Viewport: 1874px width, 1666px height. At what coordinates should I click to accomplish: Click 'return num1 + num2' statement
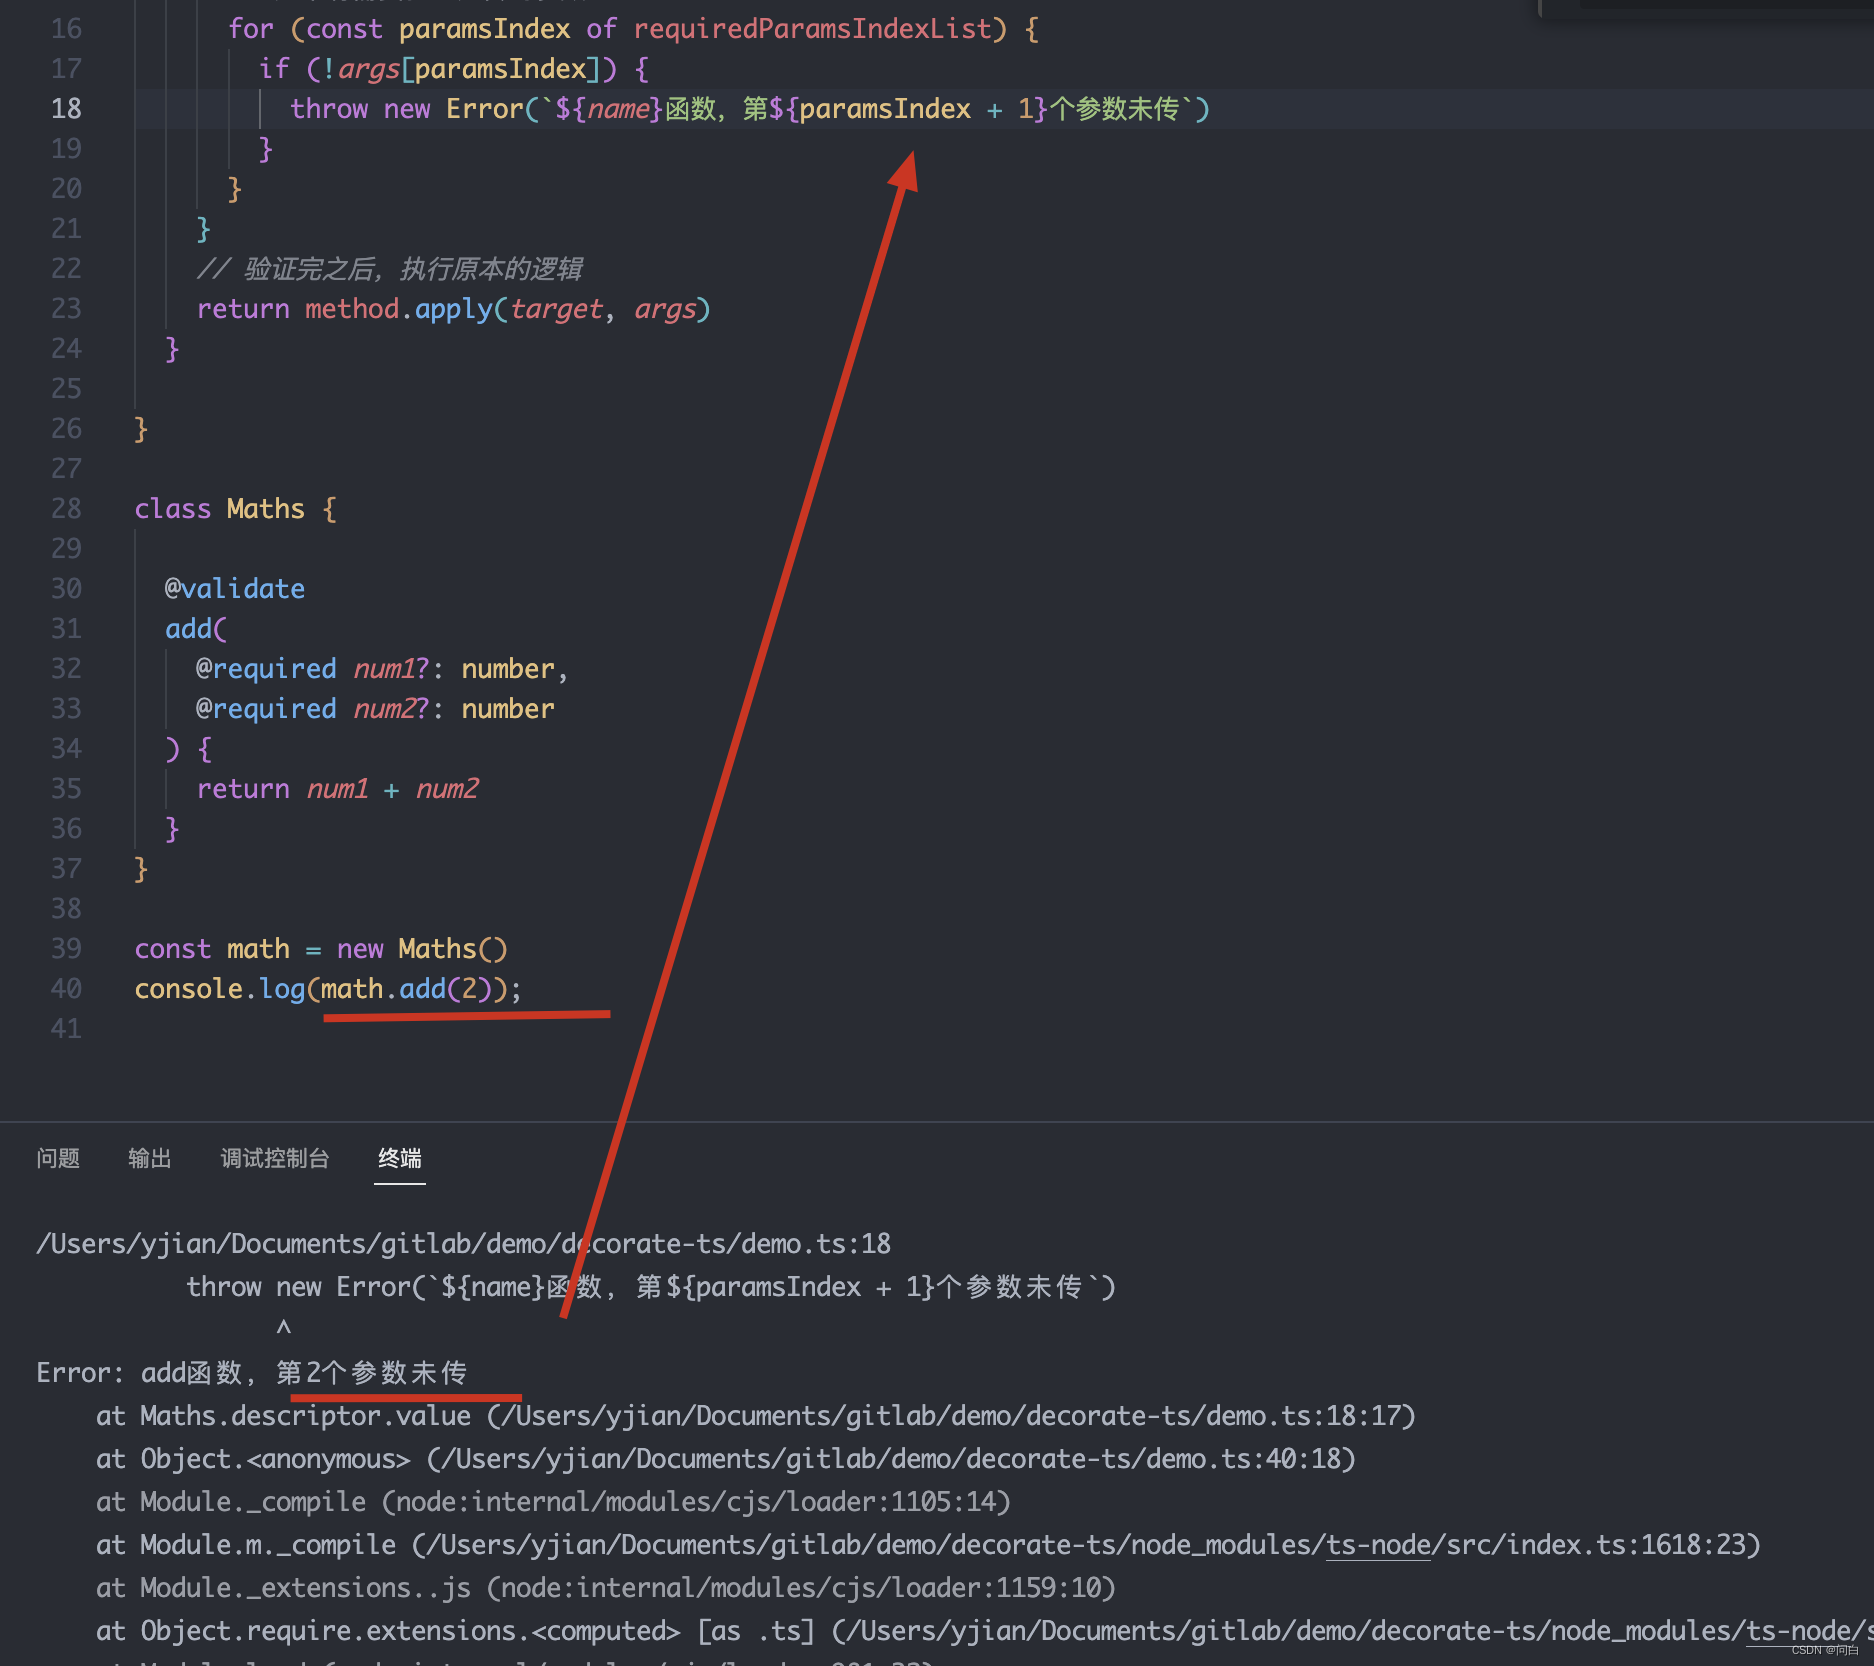[338, 788]
